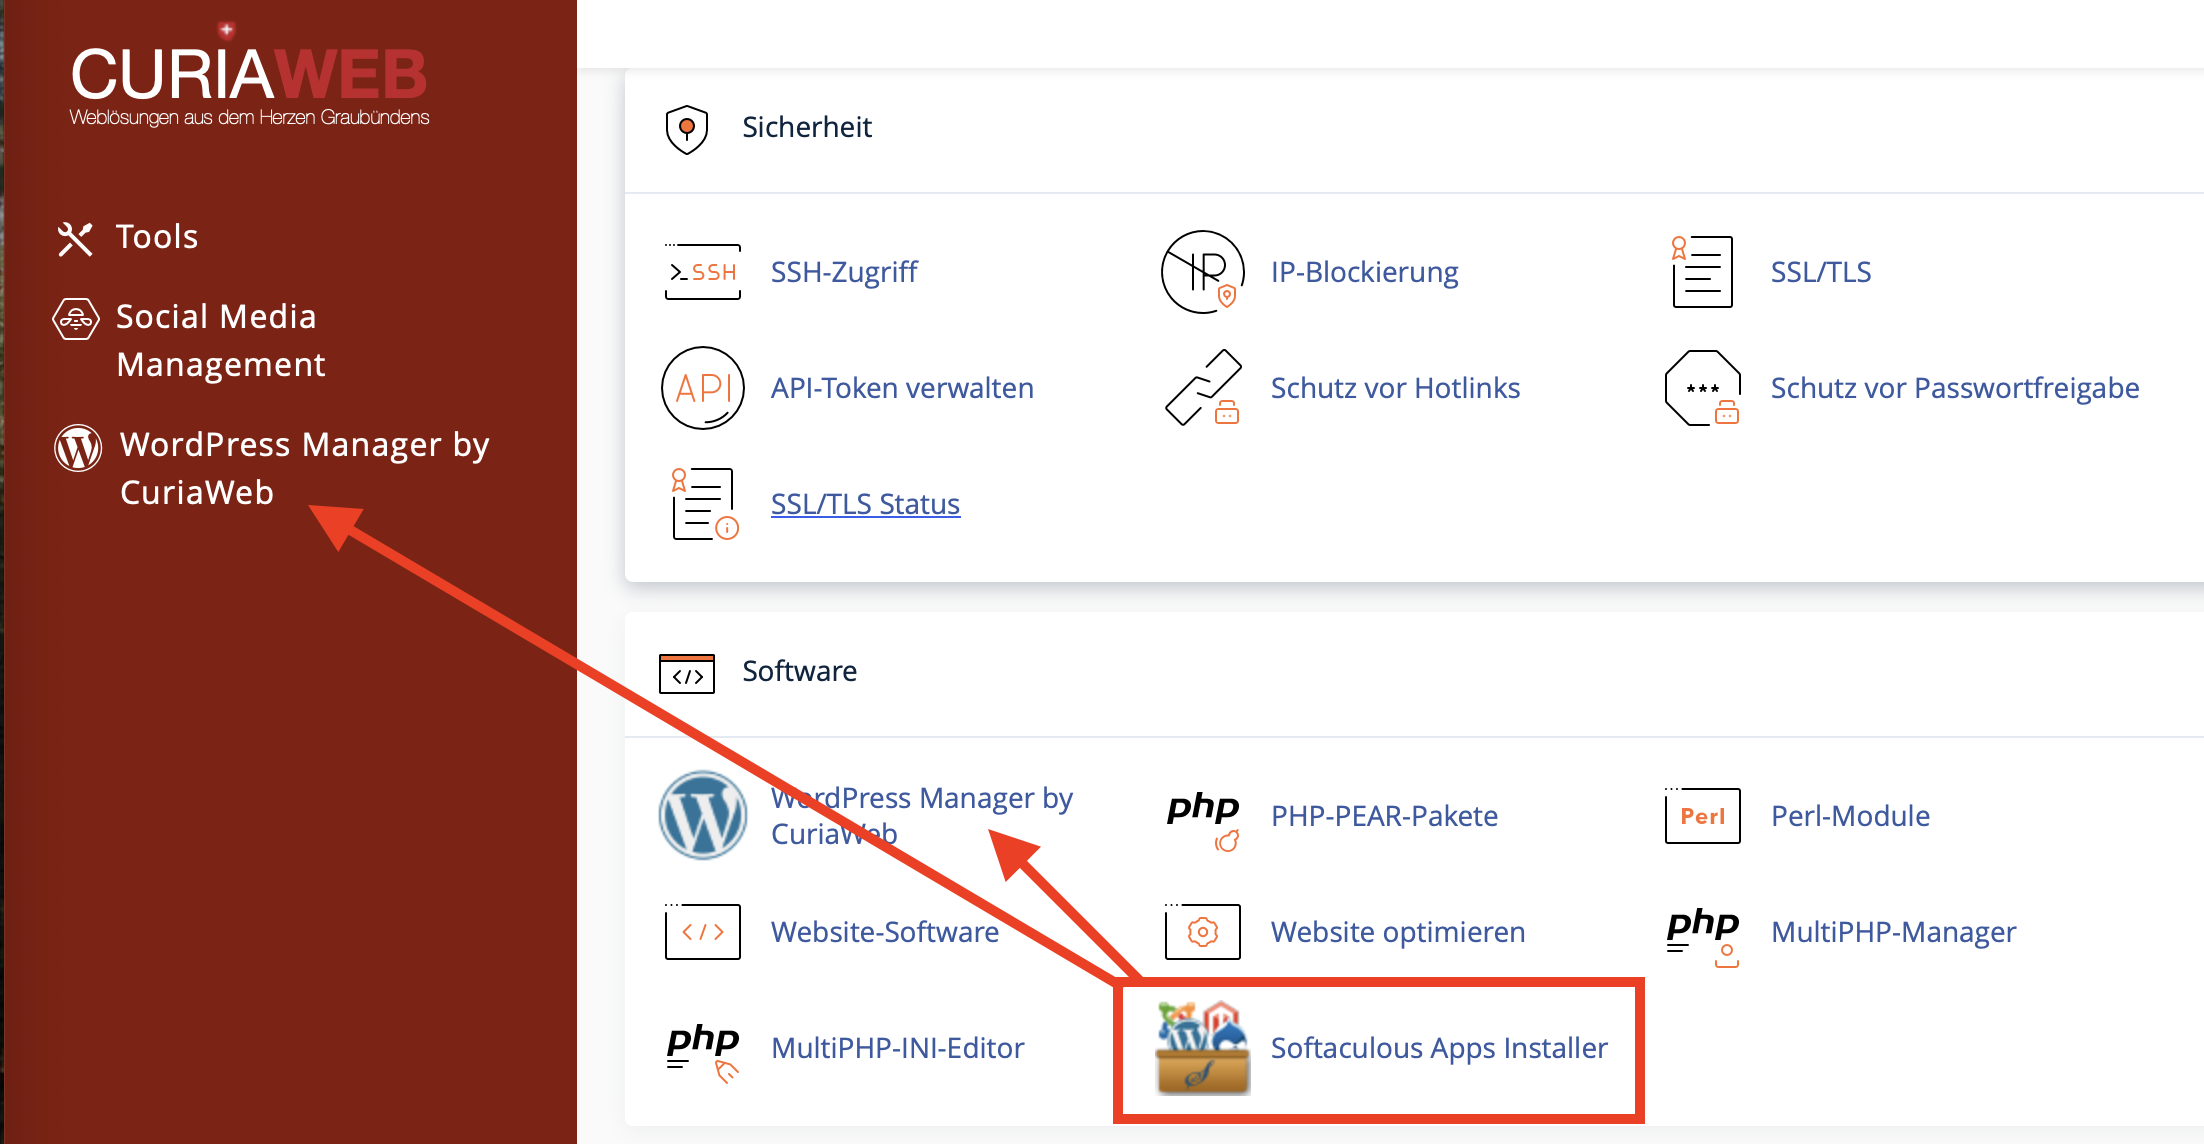The image size is (2204, 1144).
Task: Open MultiPHP-Manager
Action: [1893, 932]
